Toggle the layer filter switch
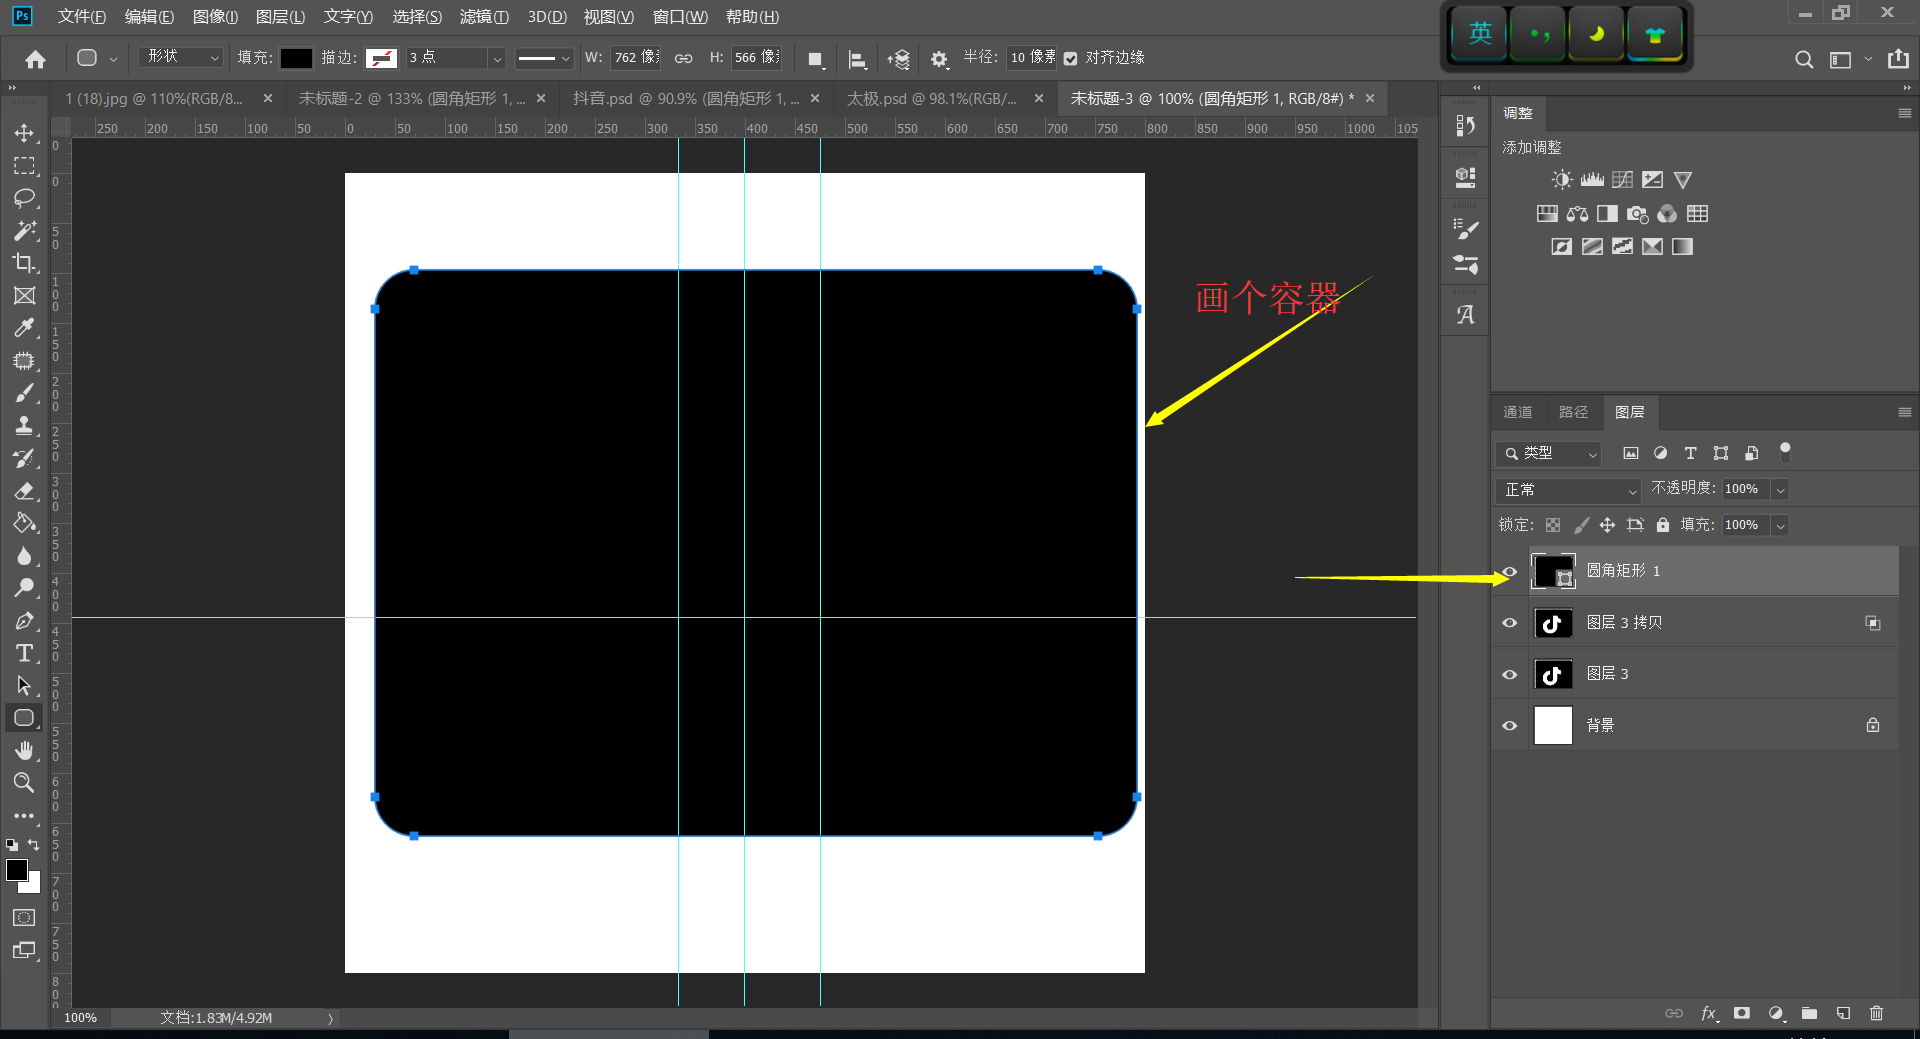 coord(1785,452)
